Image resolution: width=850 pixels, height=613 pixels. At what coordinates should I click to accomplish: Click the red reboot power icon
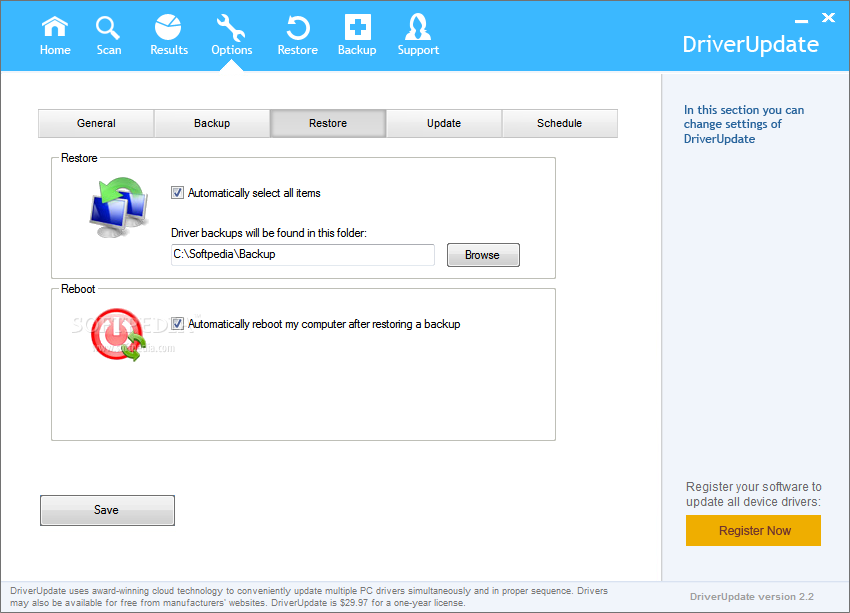click(118, 335)
